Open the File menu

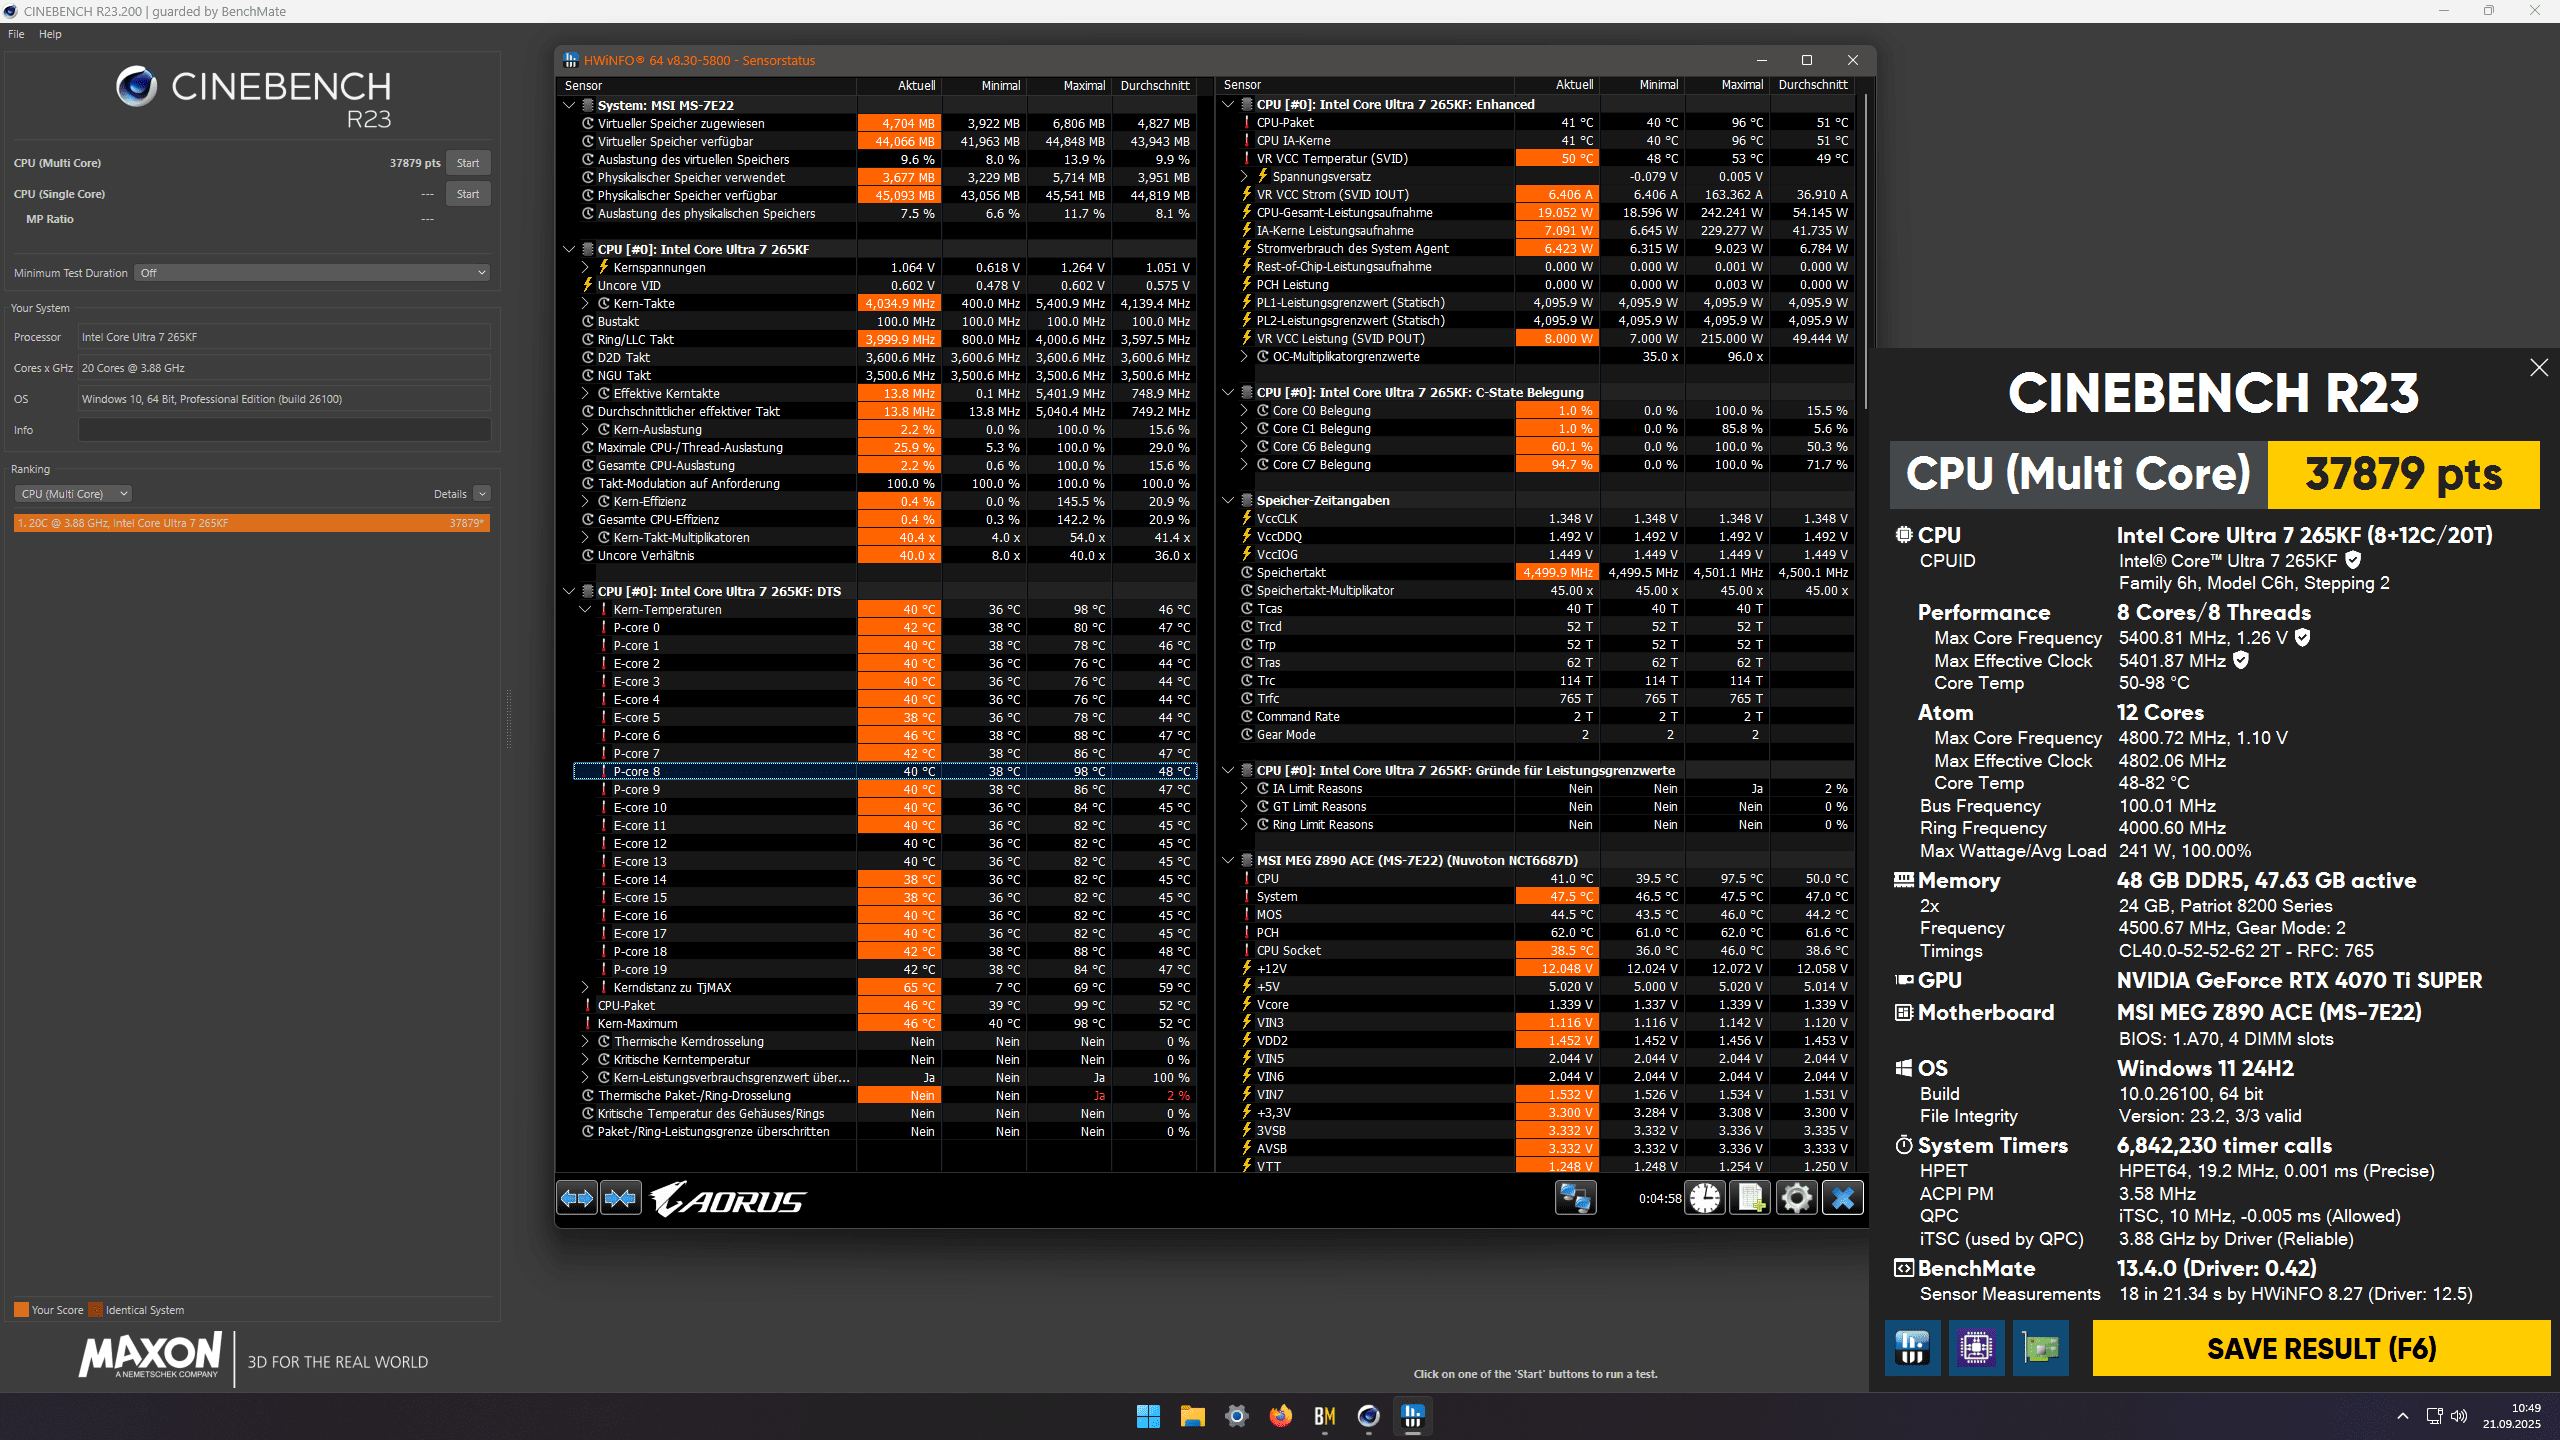point(16,34)
